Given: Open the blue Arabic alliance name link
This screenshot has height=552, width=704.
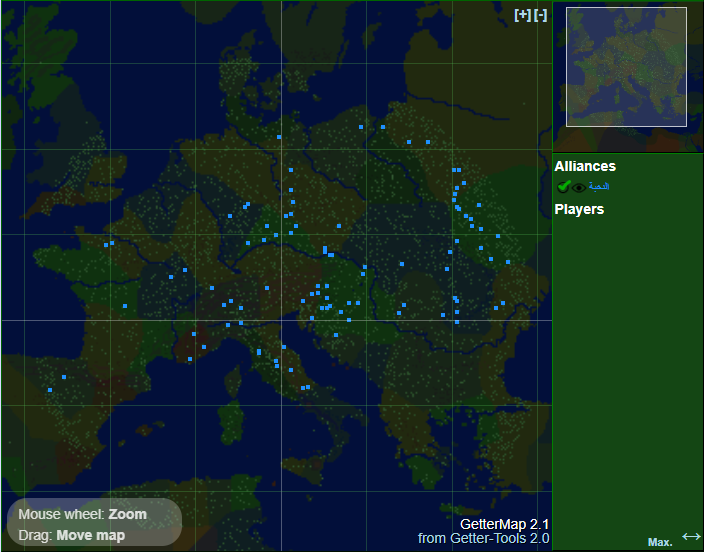Looking at the screenshot, I should click(599, 186).
